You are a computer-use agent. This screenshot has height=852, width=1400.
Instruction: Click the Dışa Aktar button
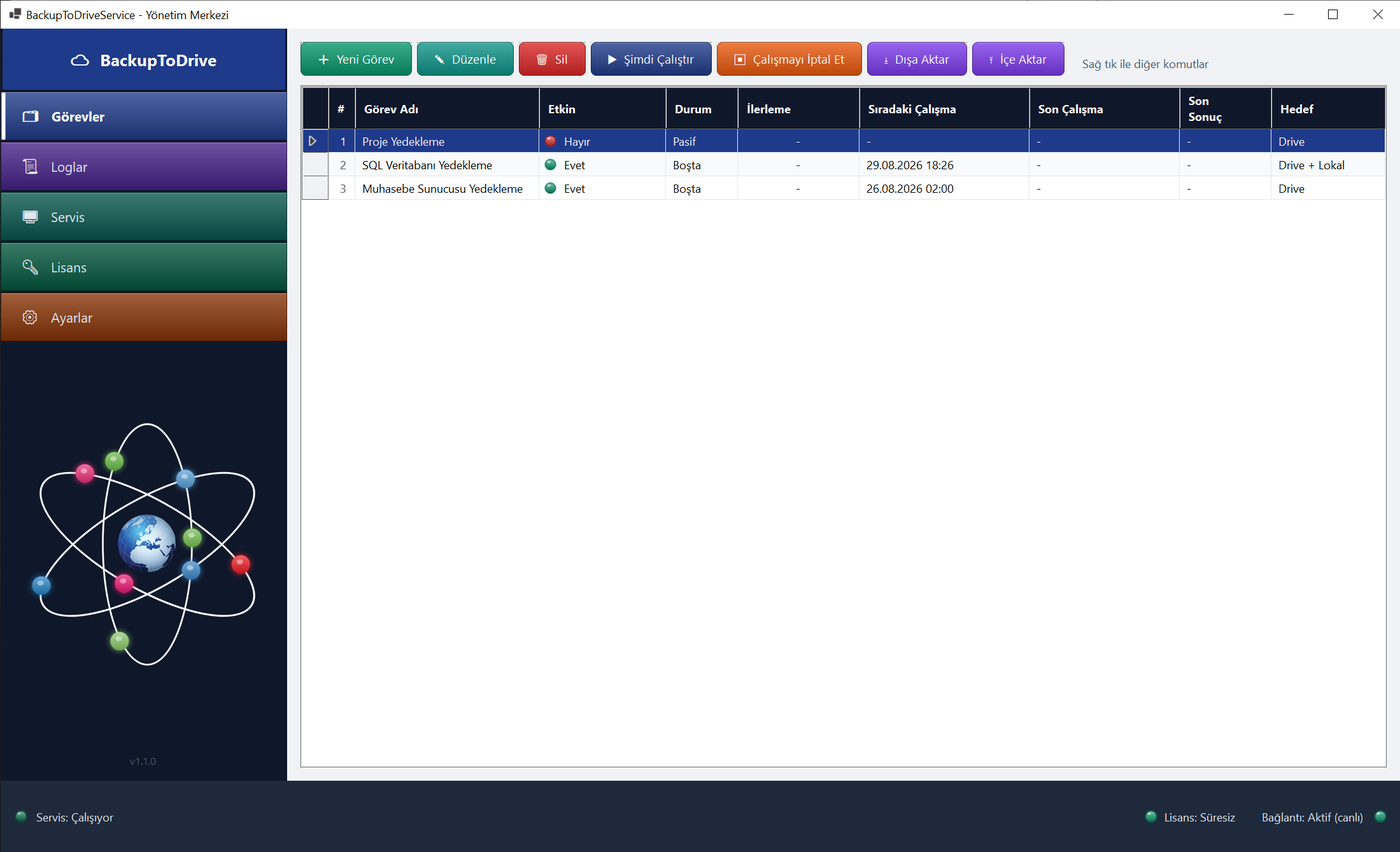[x=916, y=59]
